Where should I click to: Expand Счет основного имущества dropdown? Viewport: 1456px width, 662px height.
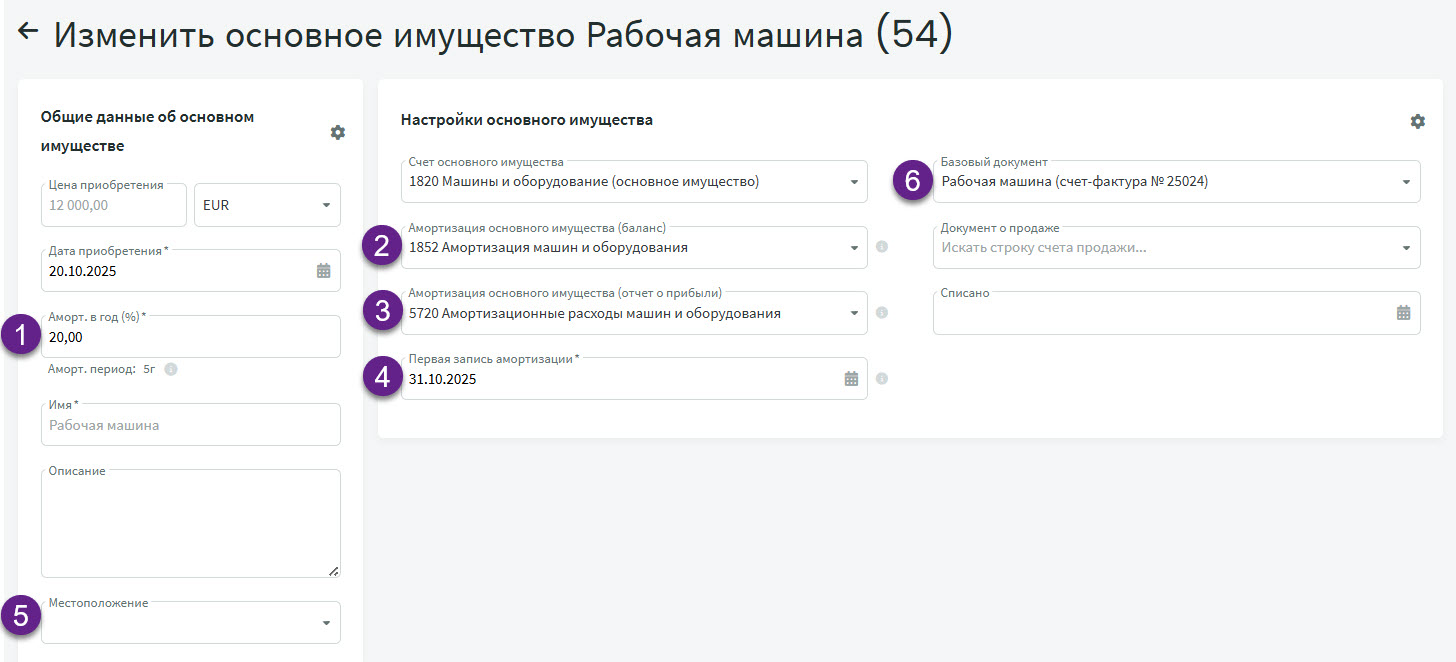click(853, 182)
